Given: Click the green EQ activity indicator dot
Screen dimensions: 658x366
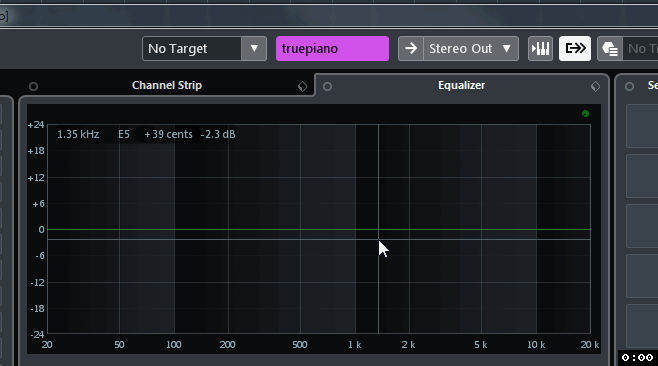Looking at the screenshot, I should coord(585,114).
